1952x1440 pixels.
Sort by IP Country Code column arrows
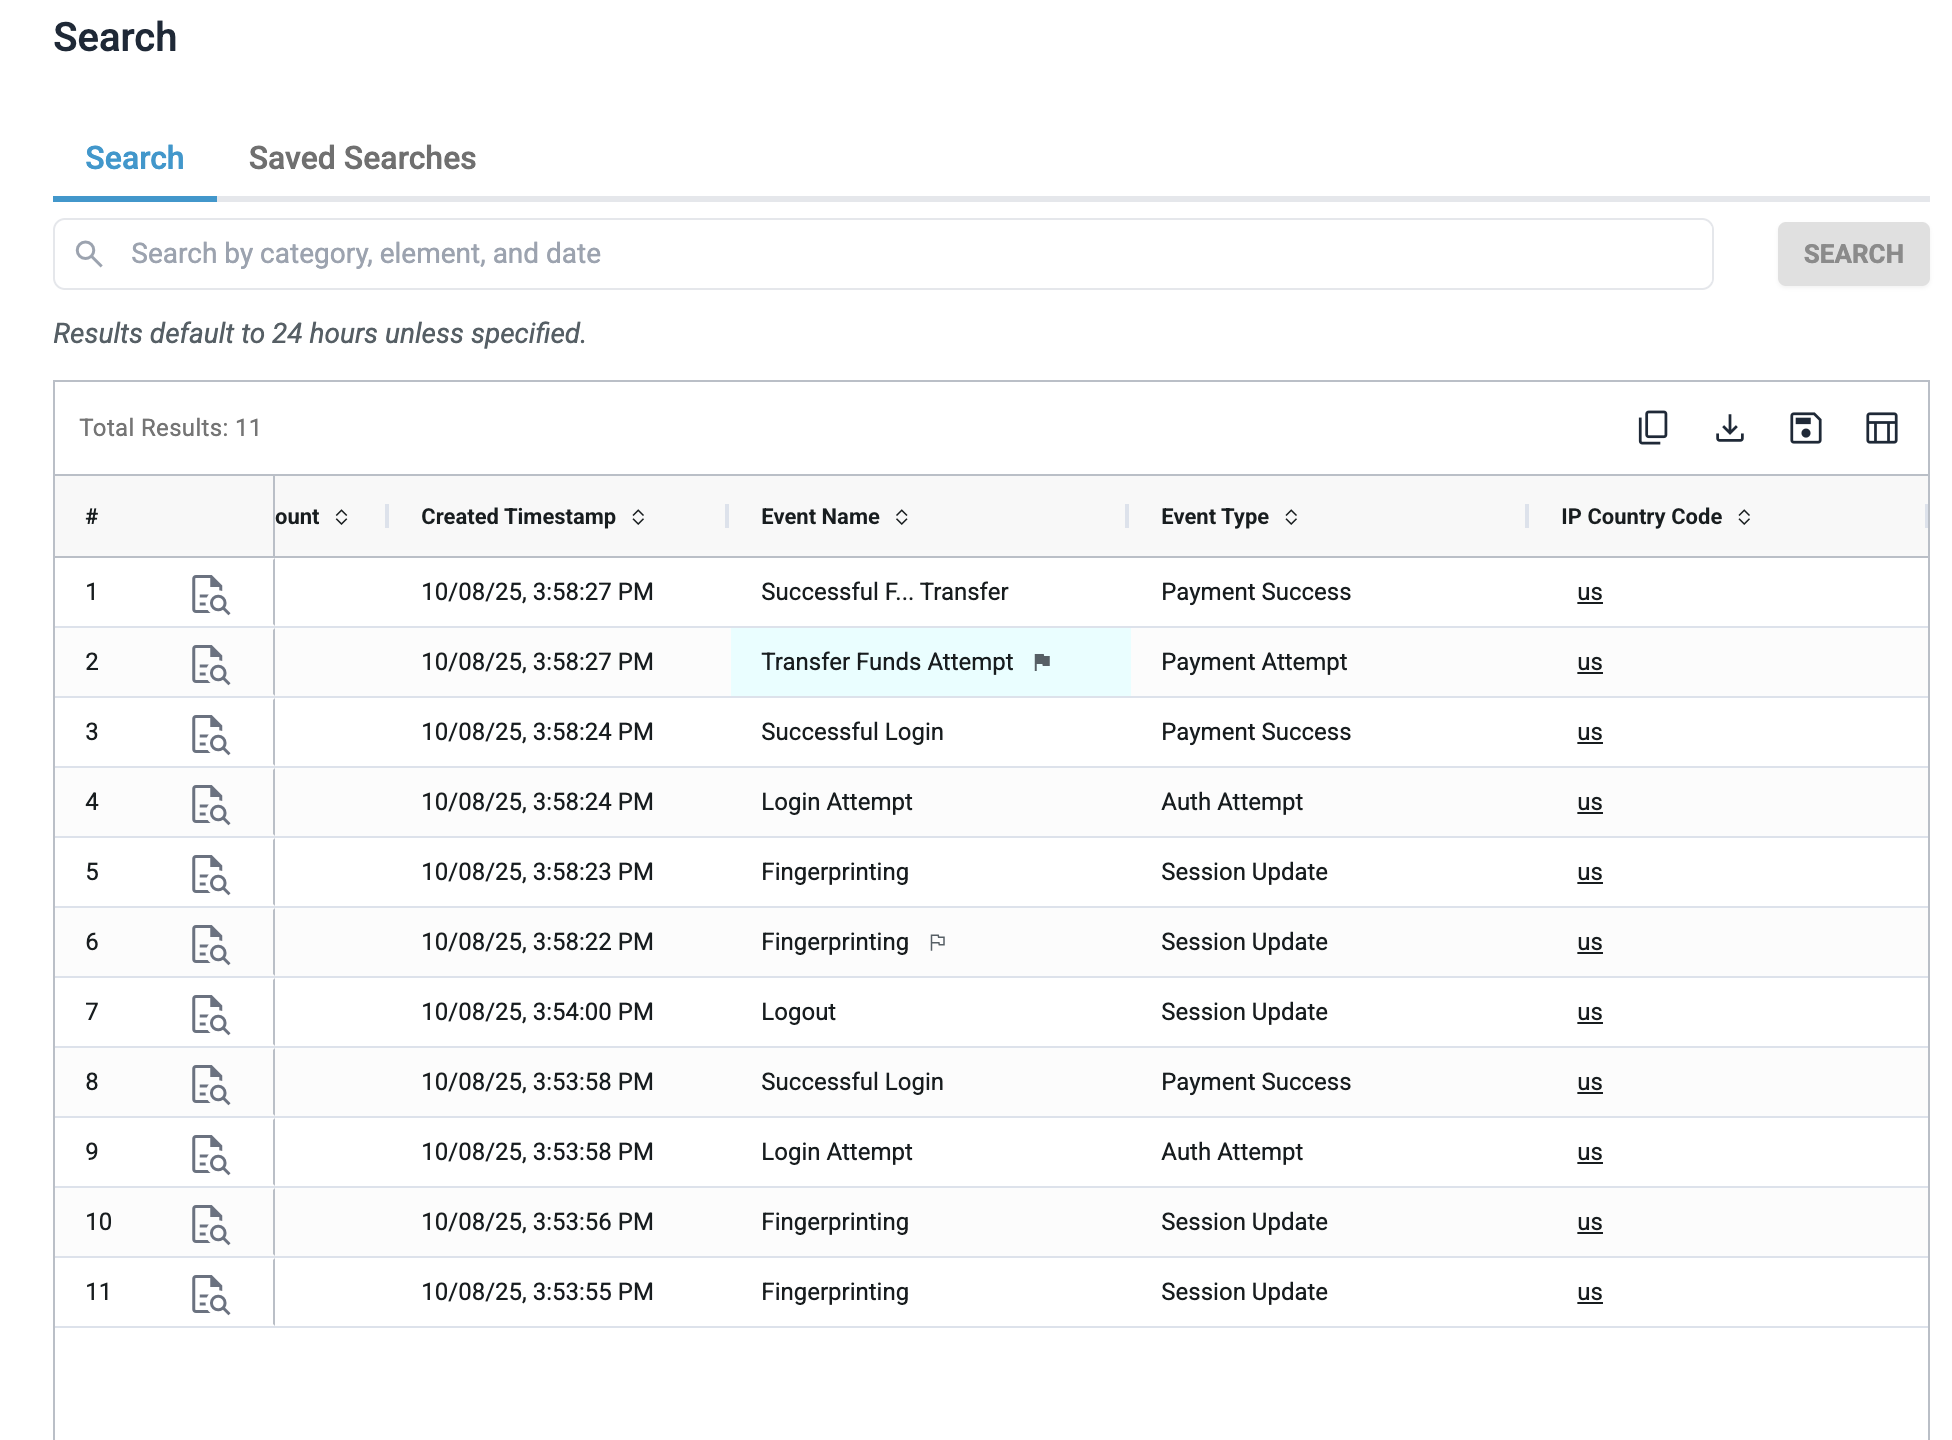(1744, 517)
